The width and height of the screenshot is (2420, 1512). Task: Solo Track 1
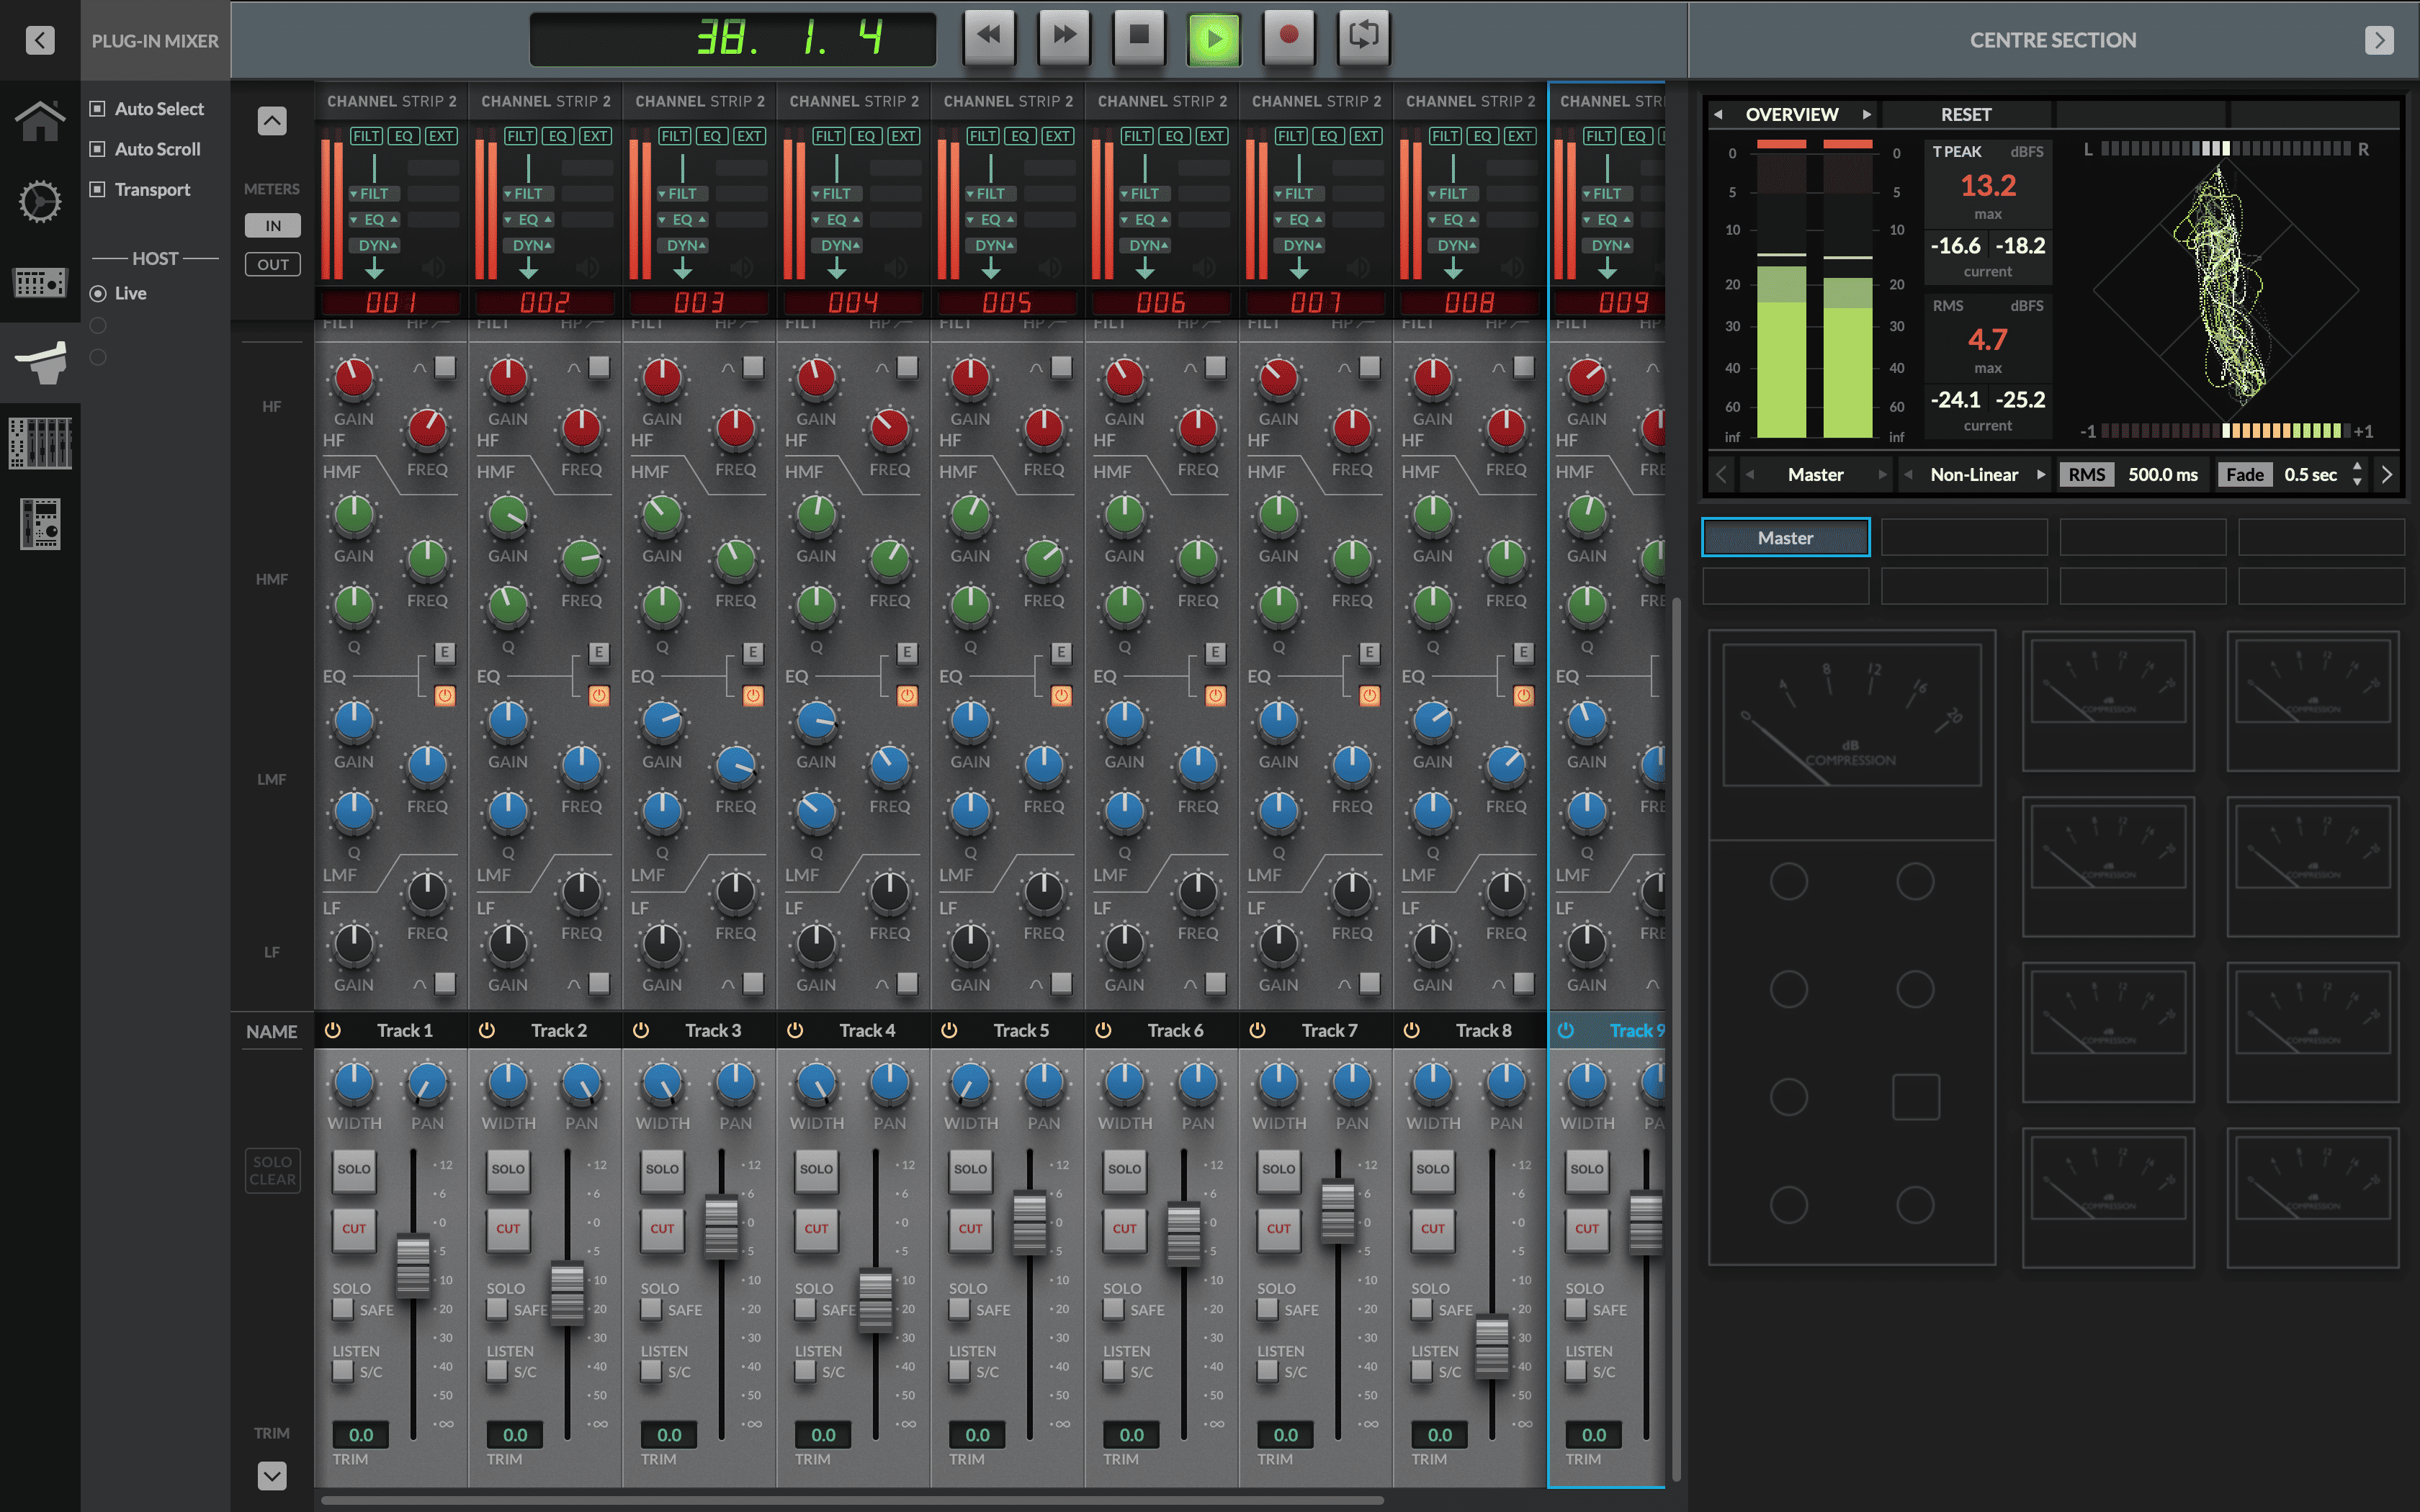(x=354, y=1169)
